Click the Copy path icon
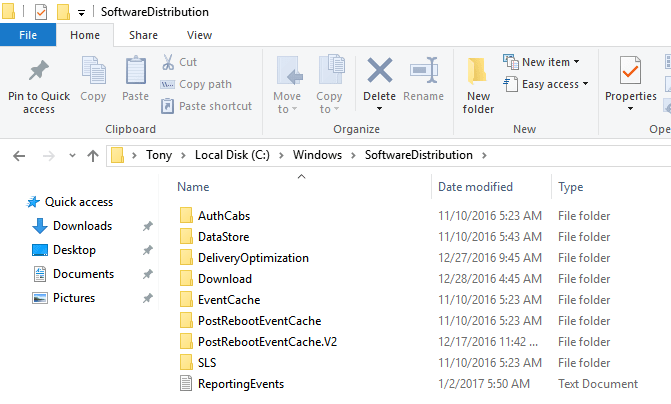671x404 pixels. (167, 84)
